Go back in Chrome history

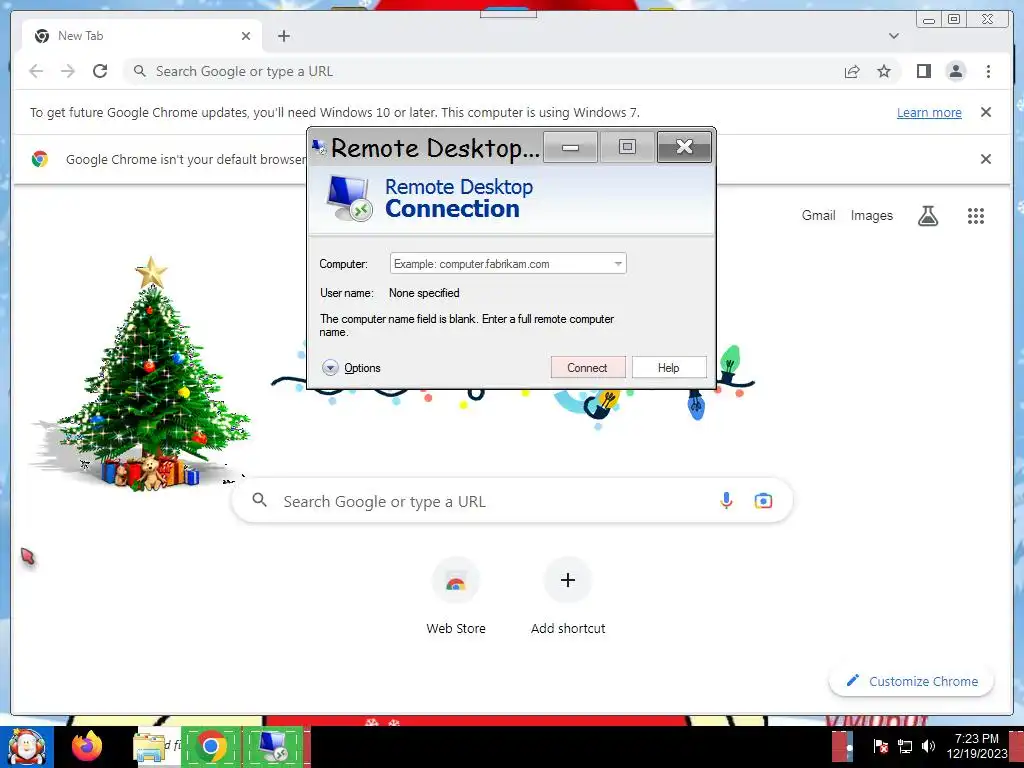37,71
